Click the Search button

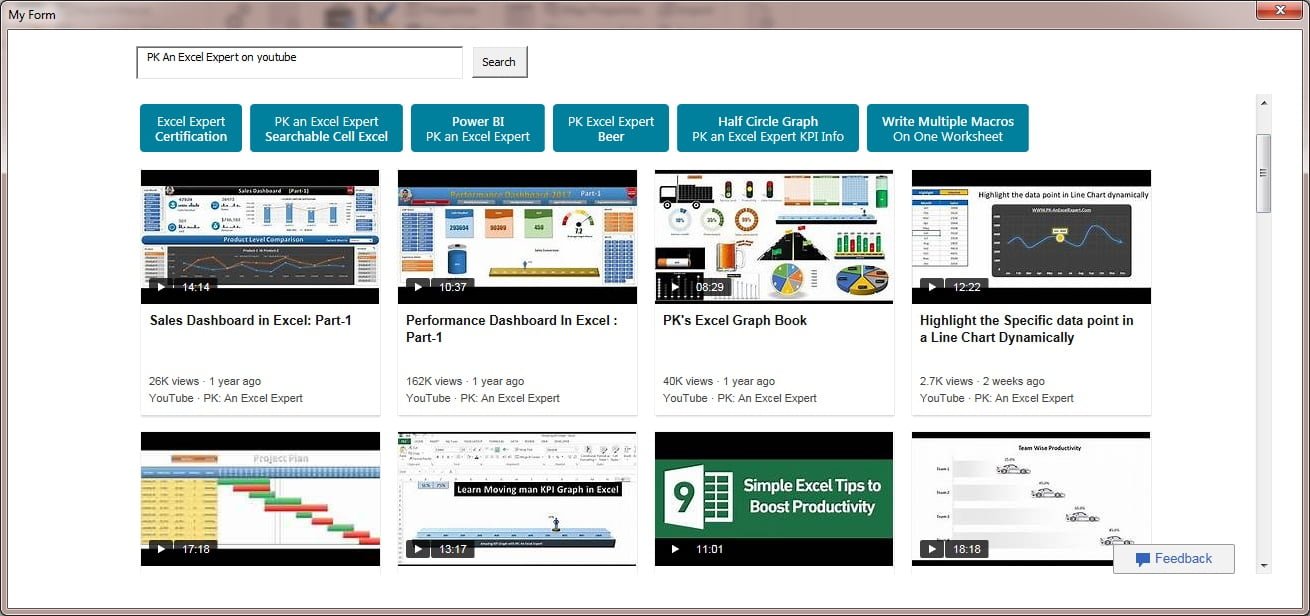point(499,62)
